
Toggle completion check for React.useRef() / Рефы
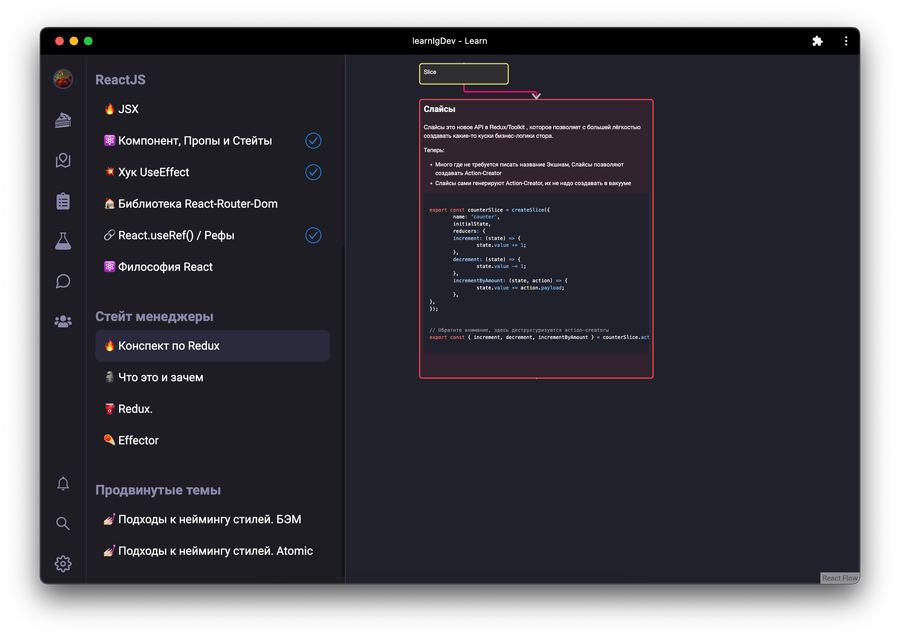click(313, 235)
